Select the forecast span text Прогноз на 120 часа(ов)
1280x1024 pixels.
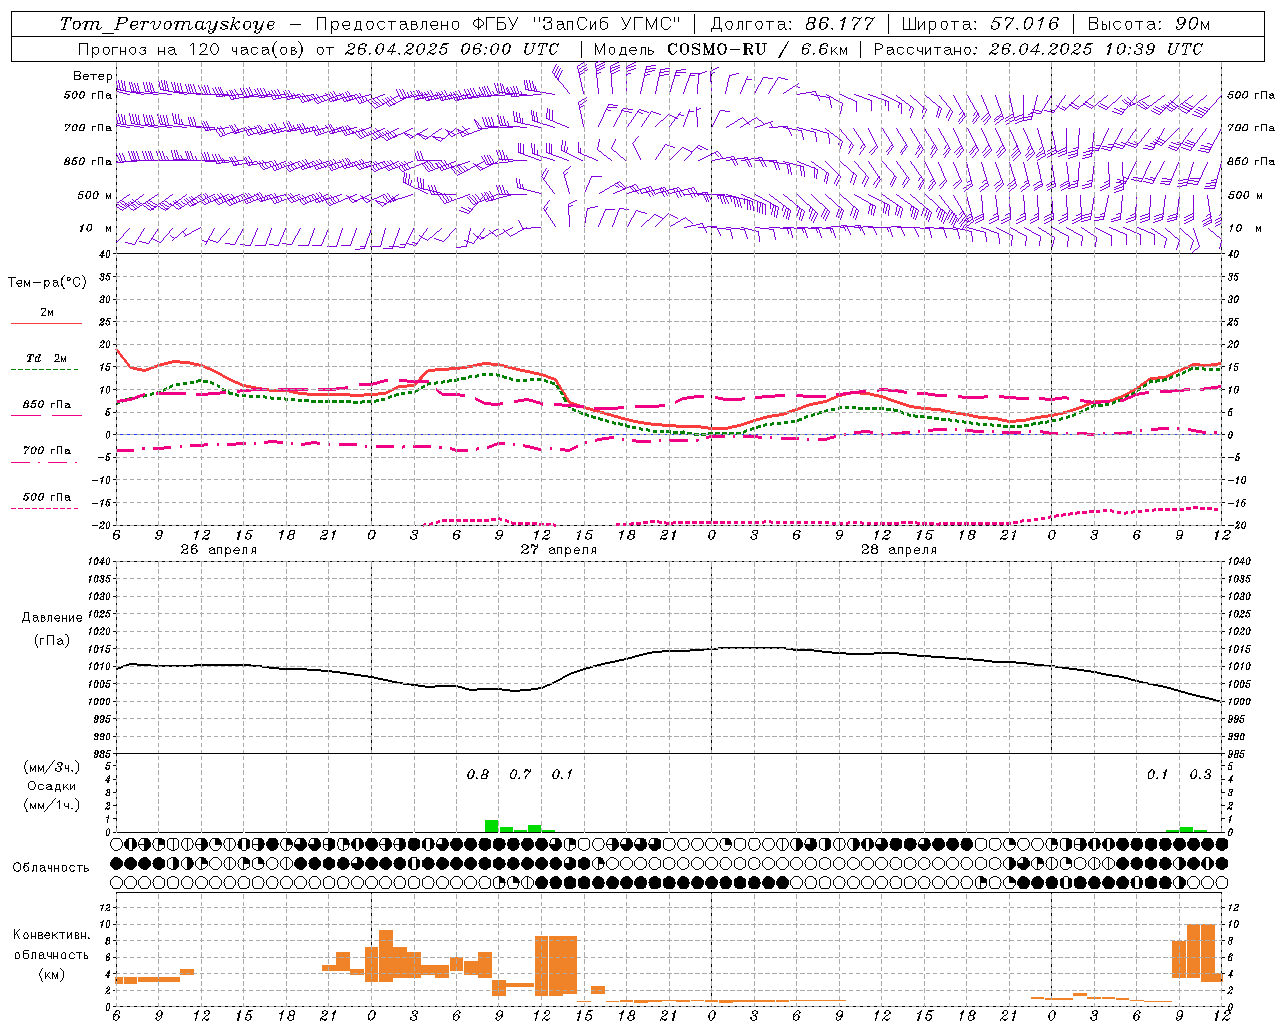click(x=192, y=49)
